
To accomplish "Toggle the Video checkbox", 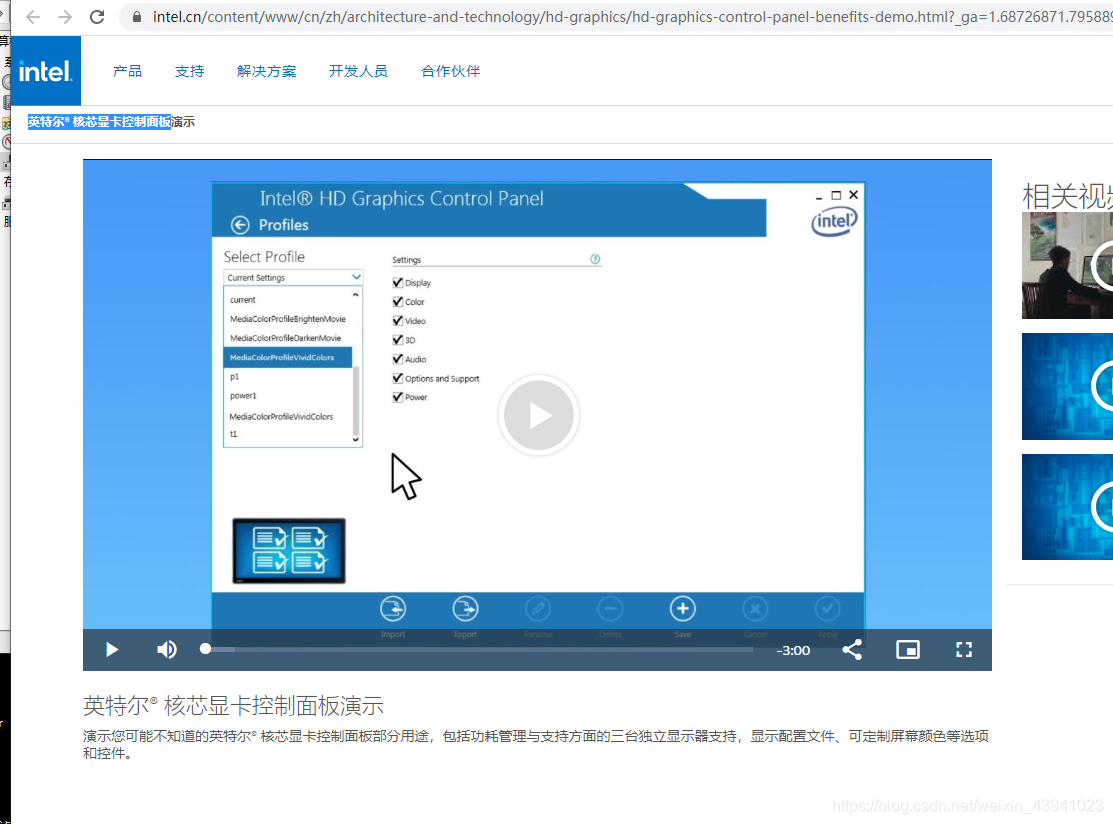I will [398, 321].
